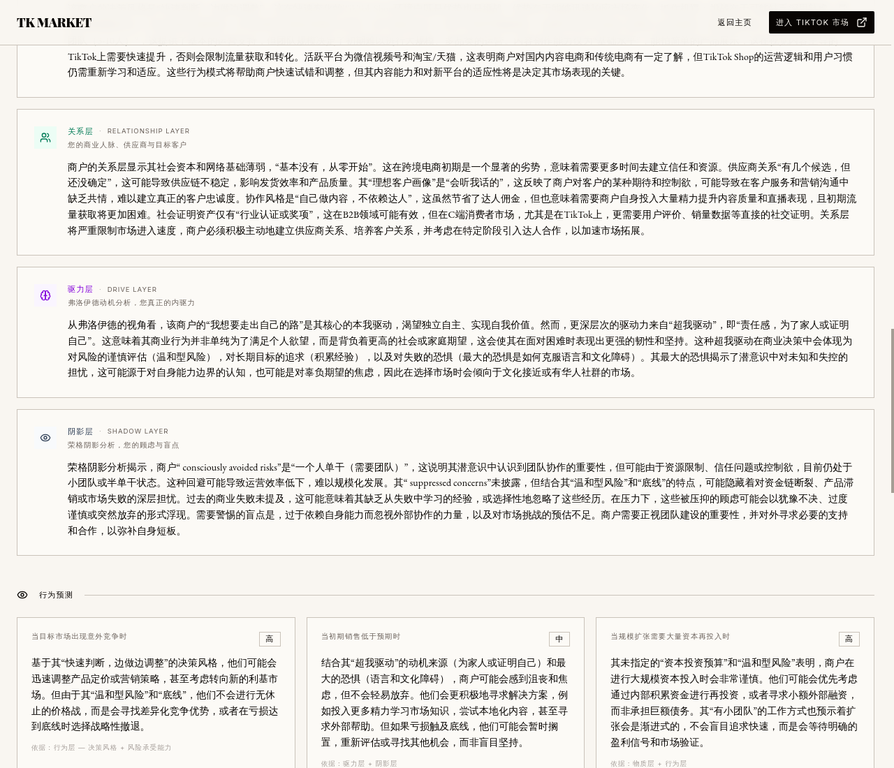Screen dimensions: 894x768
Task: Click the 中 badge on the 初期销售 card
Action: (x=559, y=639)
